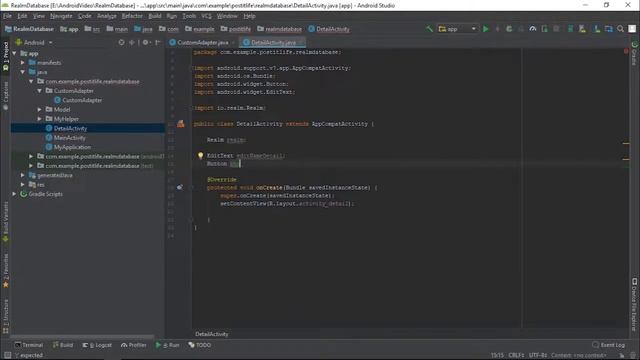
Task: Click the DetailActivity breadcrumb below the editor
Action: pos(211,334)
